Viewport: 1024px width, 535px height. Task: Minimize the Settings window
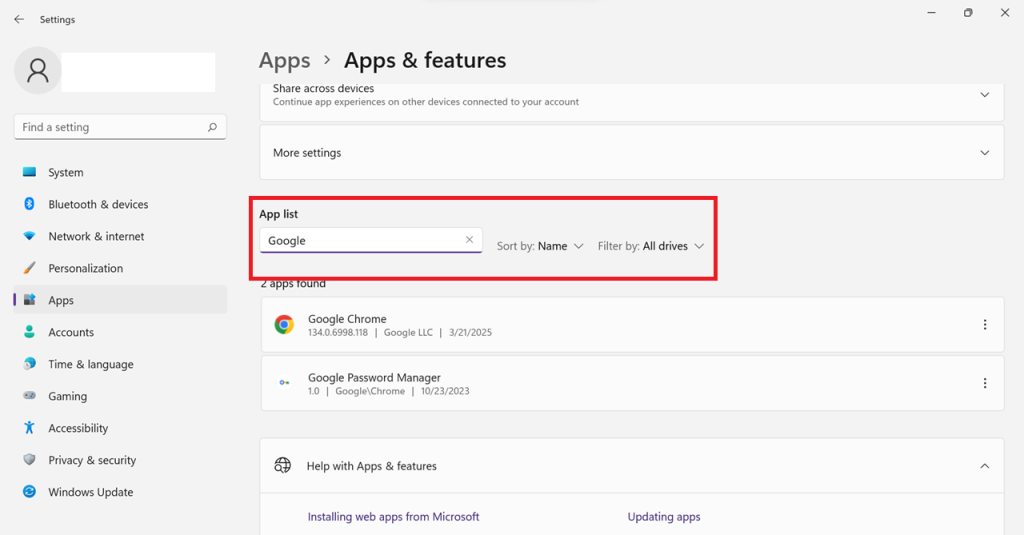pos(931,13)
